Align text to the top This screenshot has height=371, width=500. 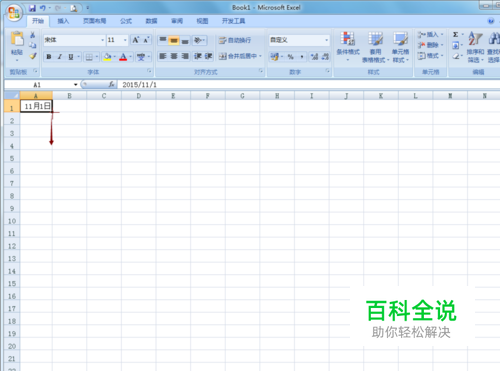click(x=163, y=40)
